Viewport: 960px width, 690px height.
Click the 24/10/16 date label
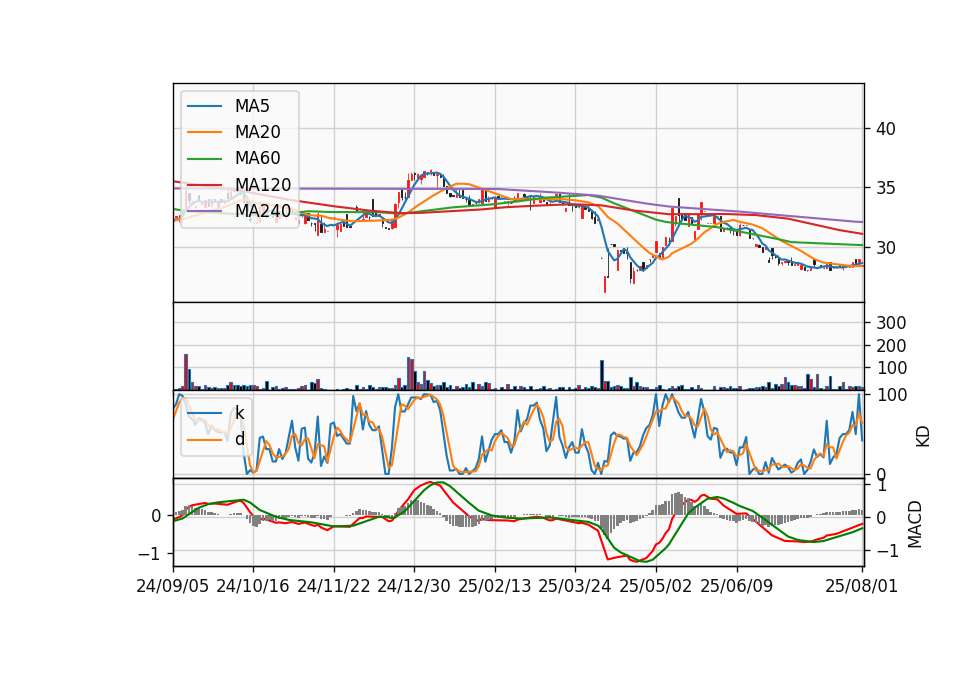(253, 586)
